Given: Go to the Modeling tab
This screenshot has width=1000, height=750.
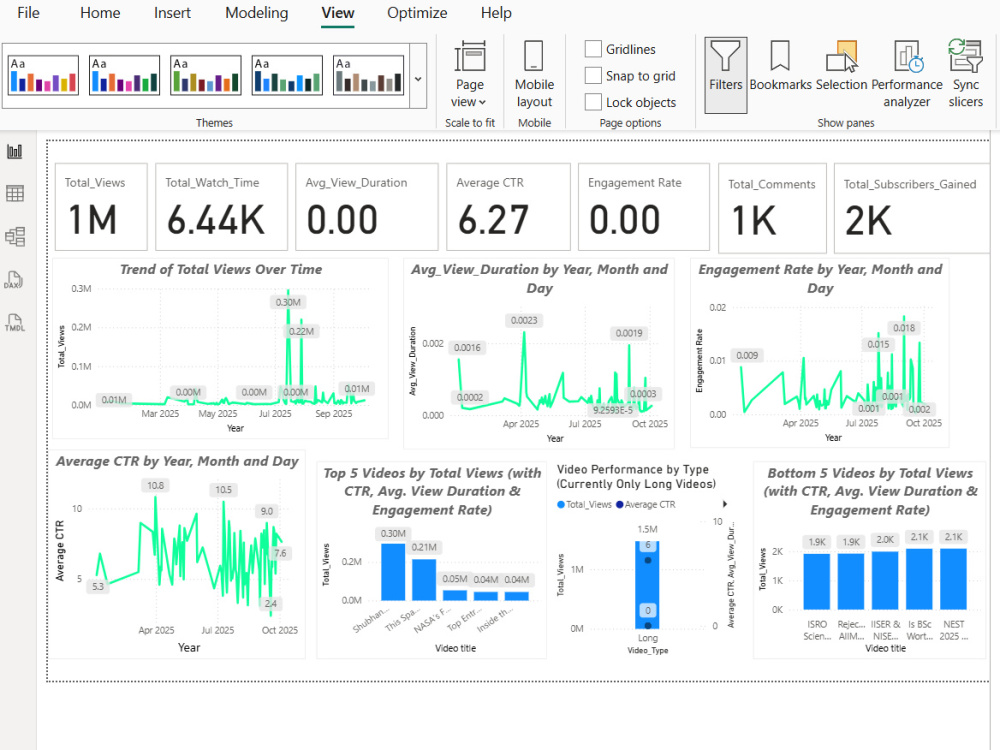Looking at the screenshot, I should [256, 13].
